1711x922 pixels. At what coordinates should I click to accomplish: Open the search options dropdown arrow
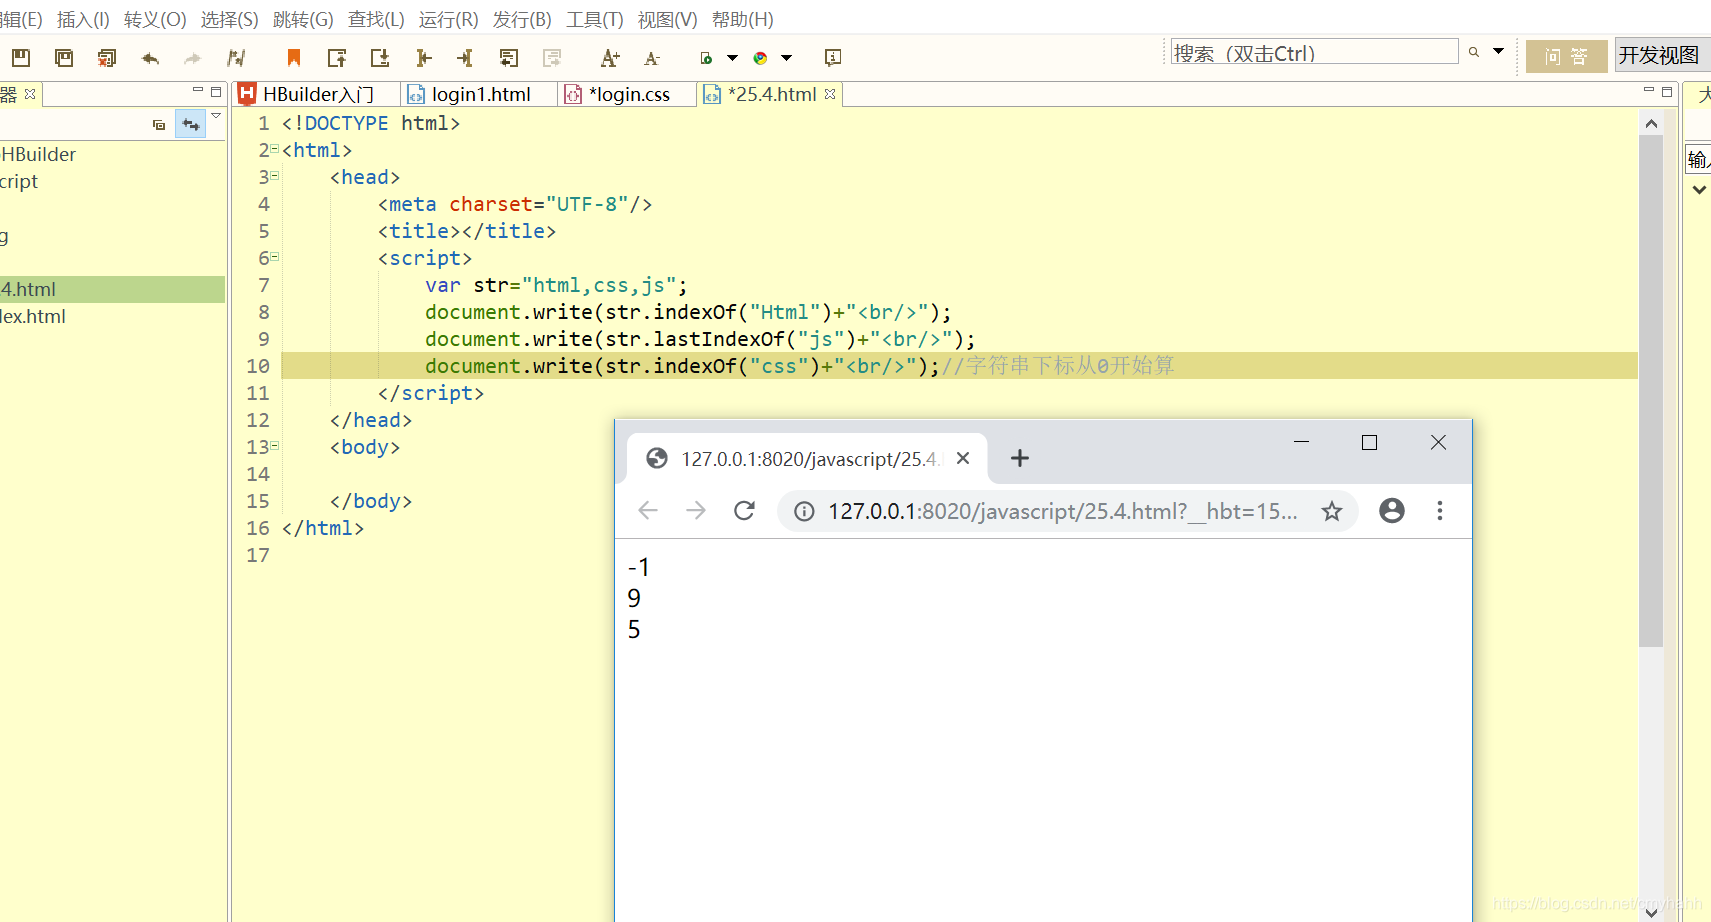pyautogui.click(x=1498, y=51)
